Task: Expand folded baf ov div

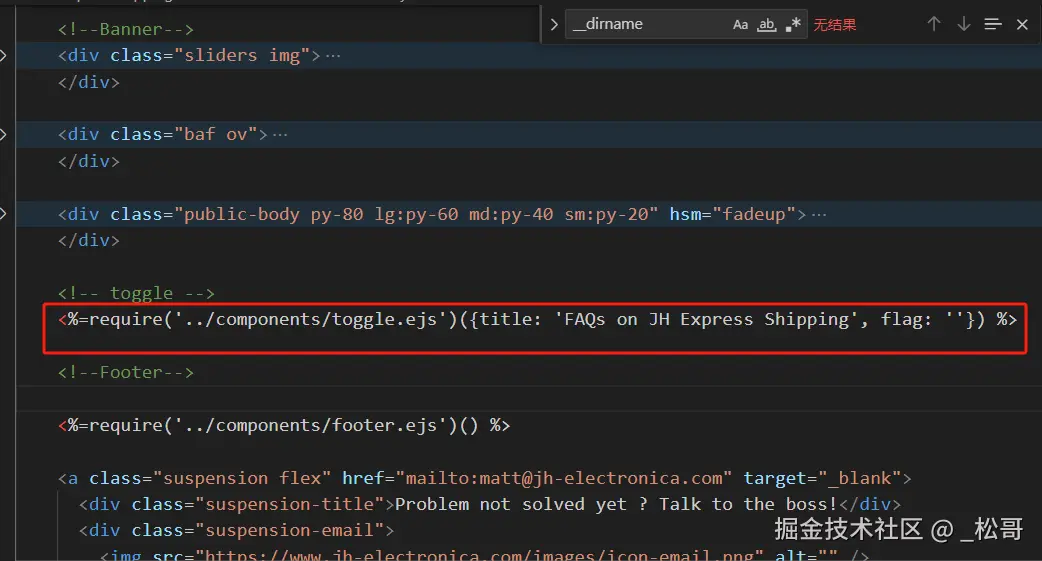Action: (3, 134)
